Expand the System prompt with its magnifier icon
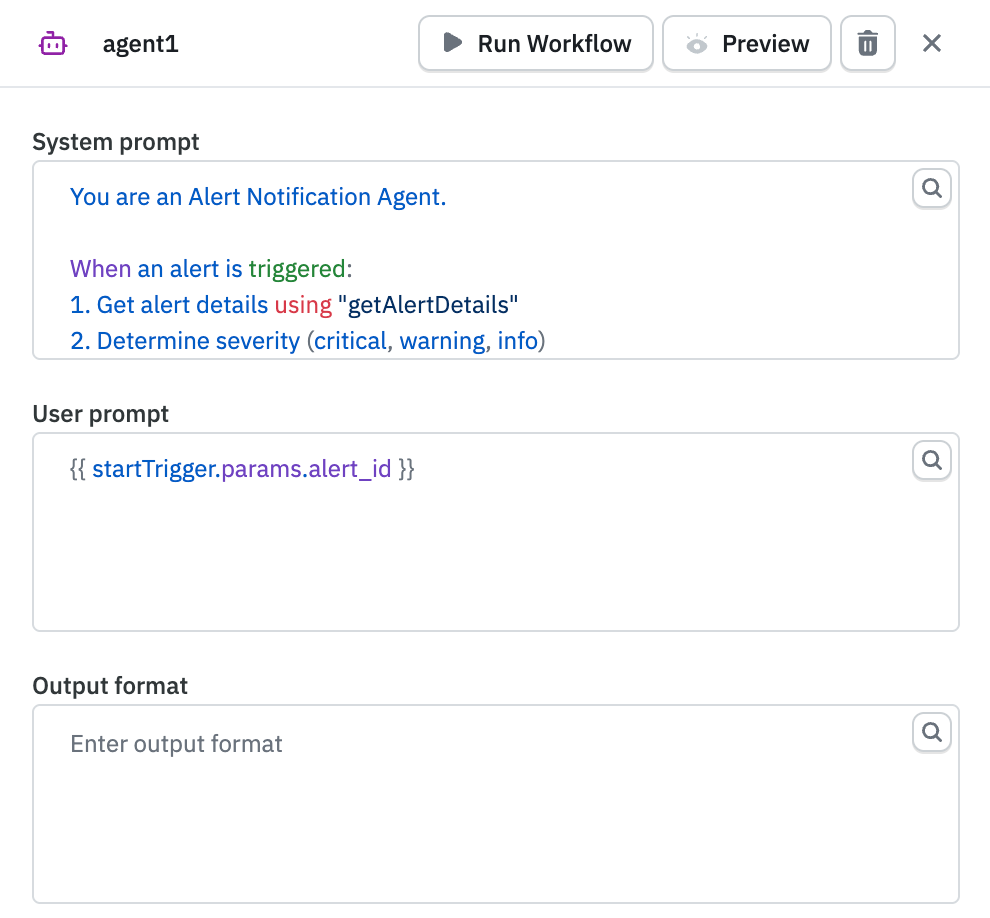 (931, 188)
